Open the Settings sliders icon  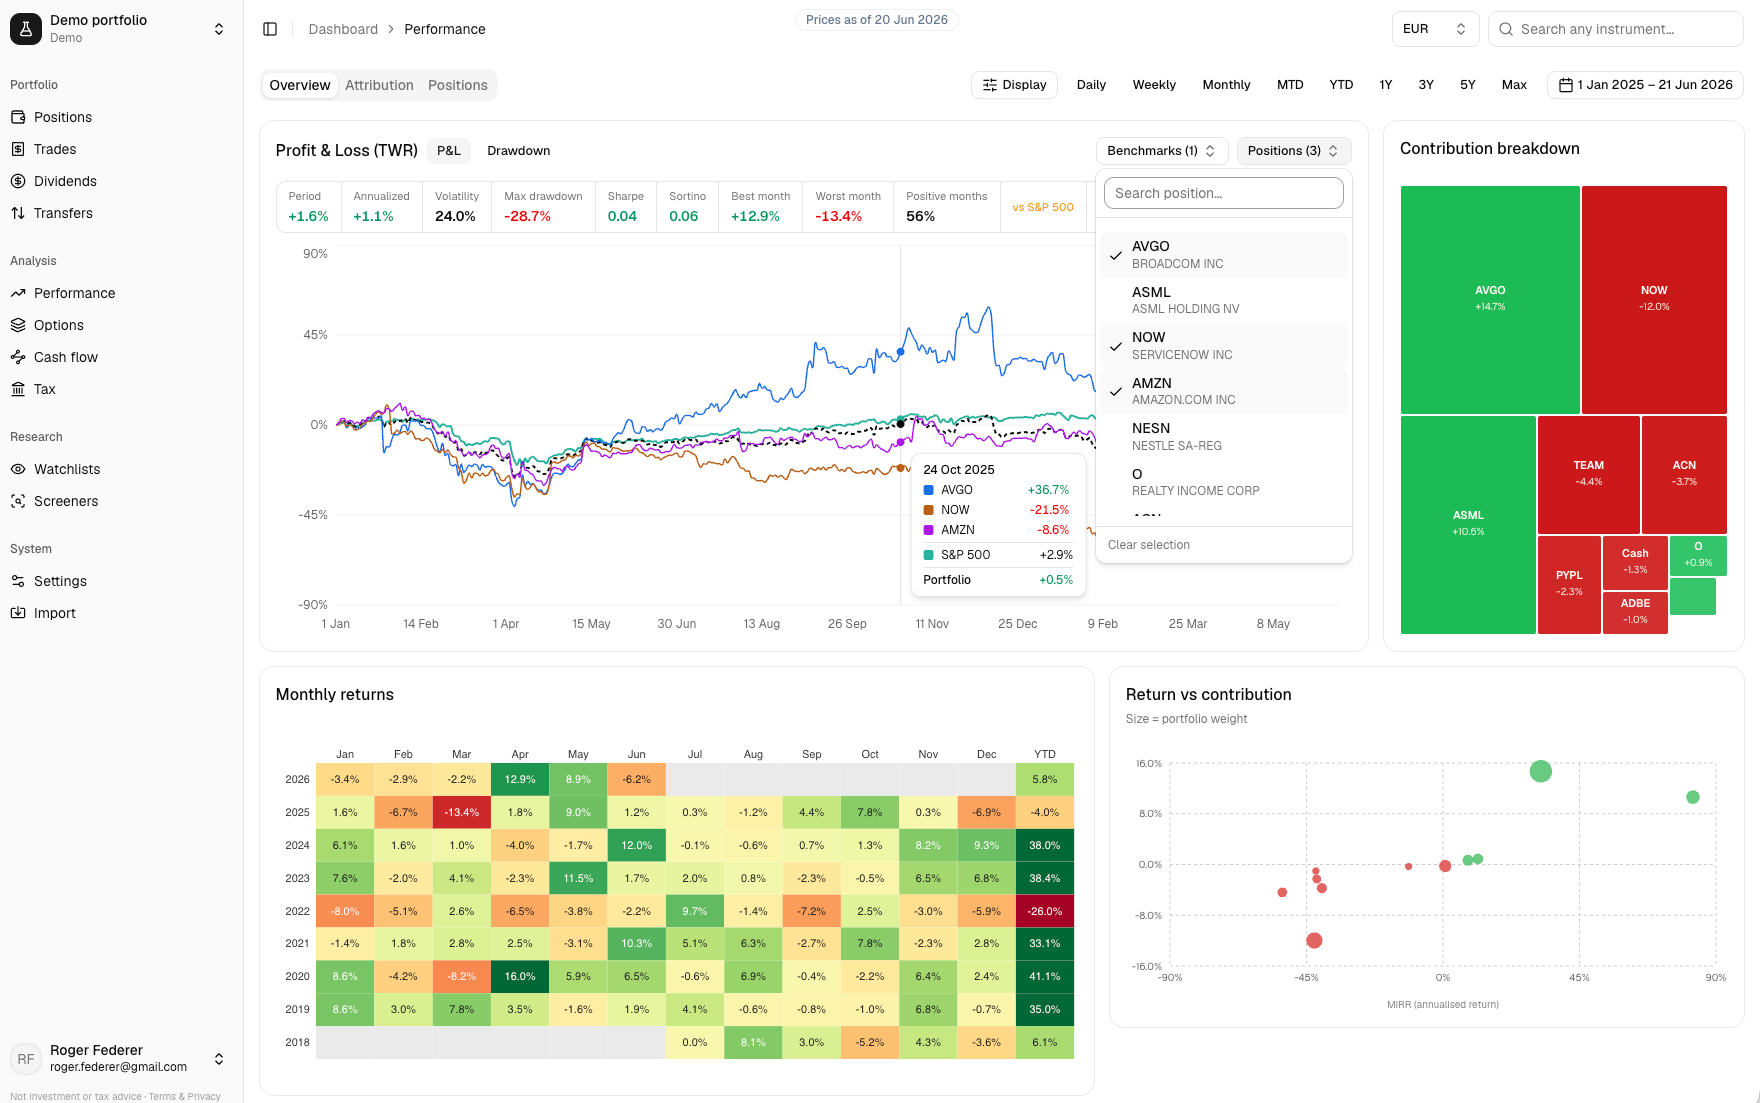click(x=18, y=581)
